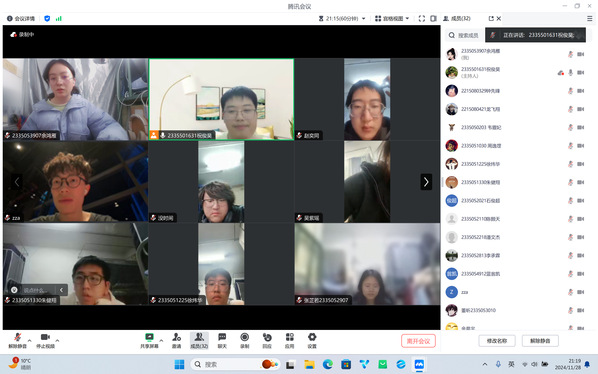Open the 回应 reactions icon

pyautogui.click(x=267, y=340)
